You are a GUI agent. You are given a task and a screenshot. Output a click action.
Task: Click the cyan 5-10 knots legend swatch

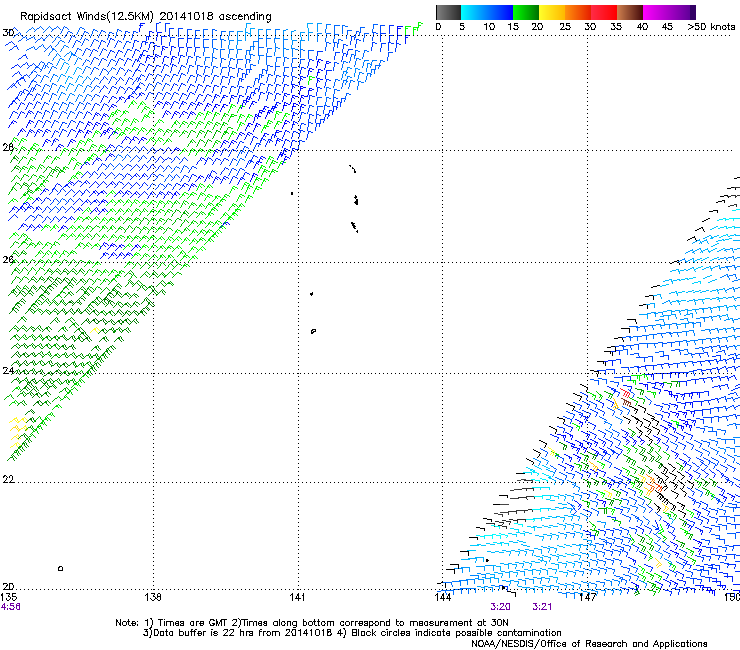pos(474,12)
